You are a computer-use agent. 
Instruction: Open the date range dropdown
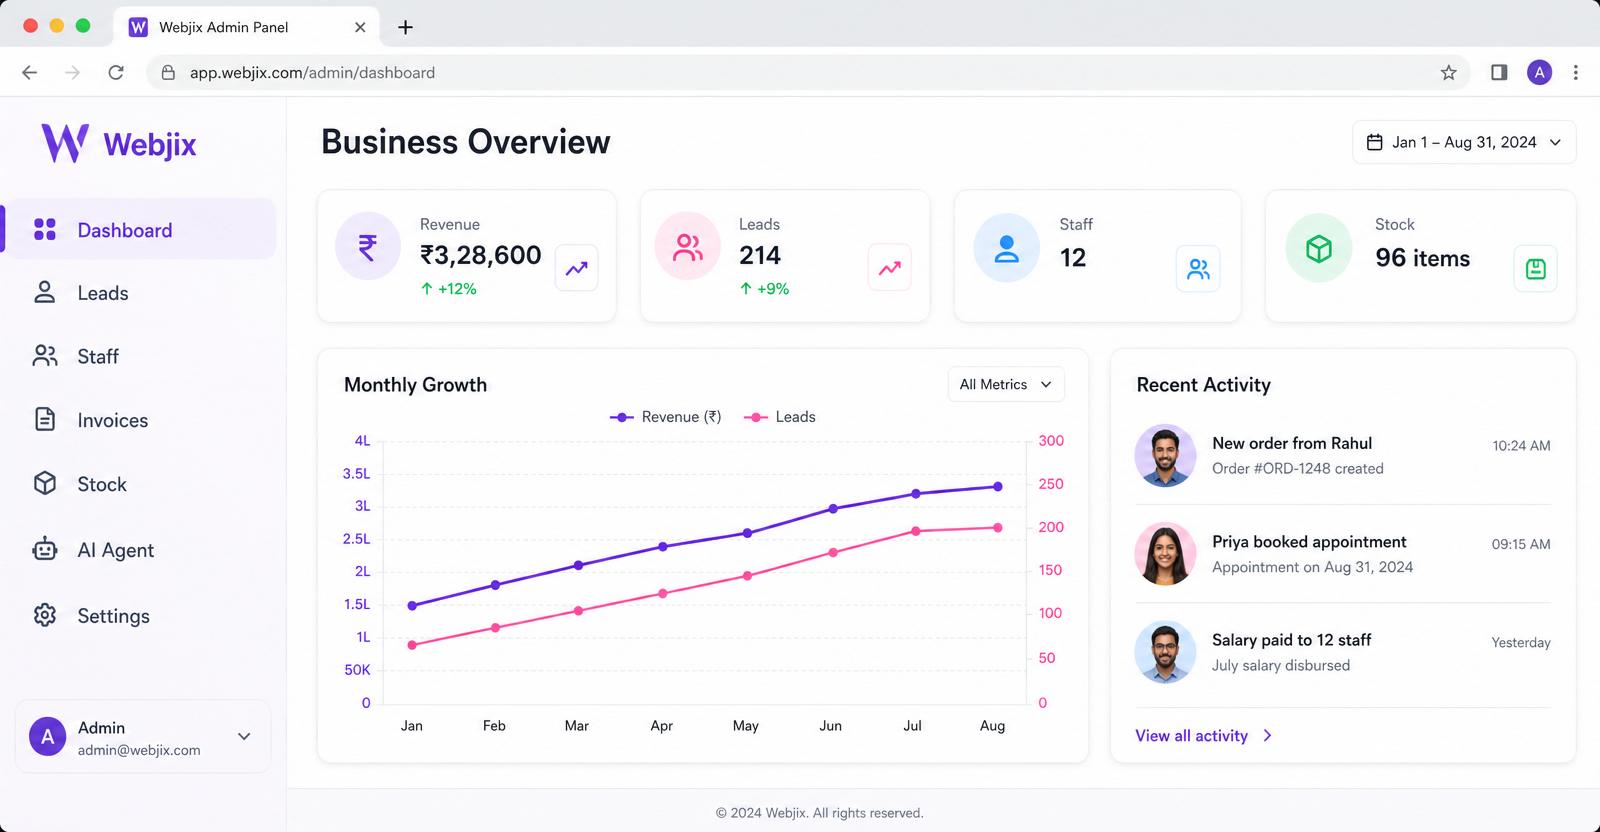1464,142
